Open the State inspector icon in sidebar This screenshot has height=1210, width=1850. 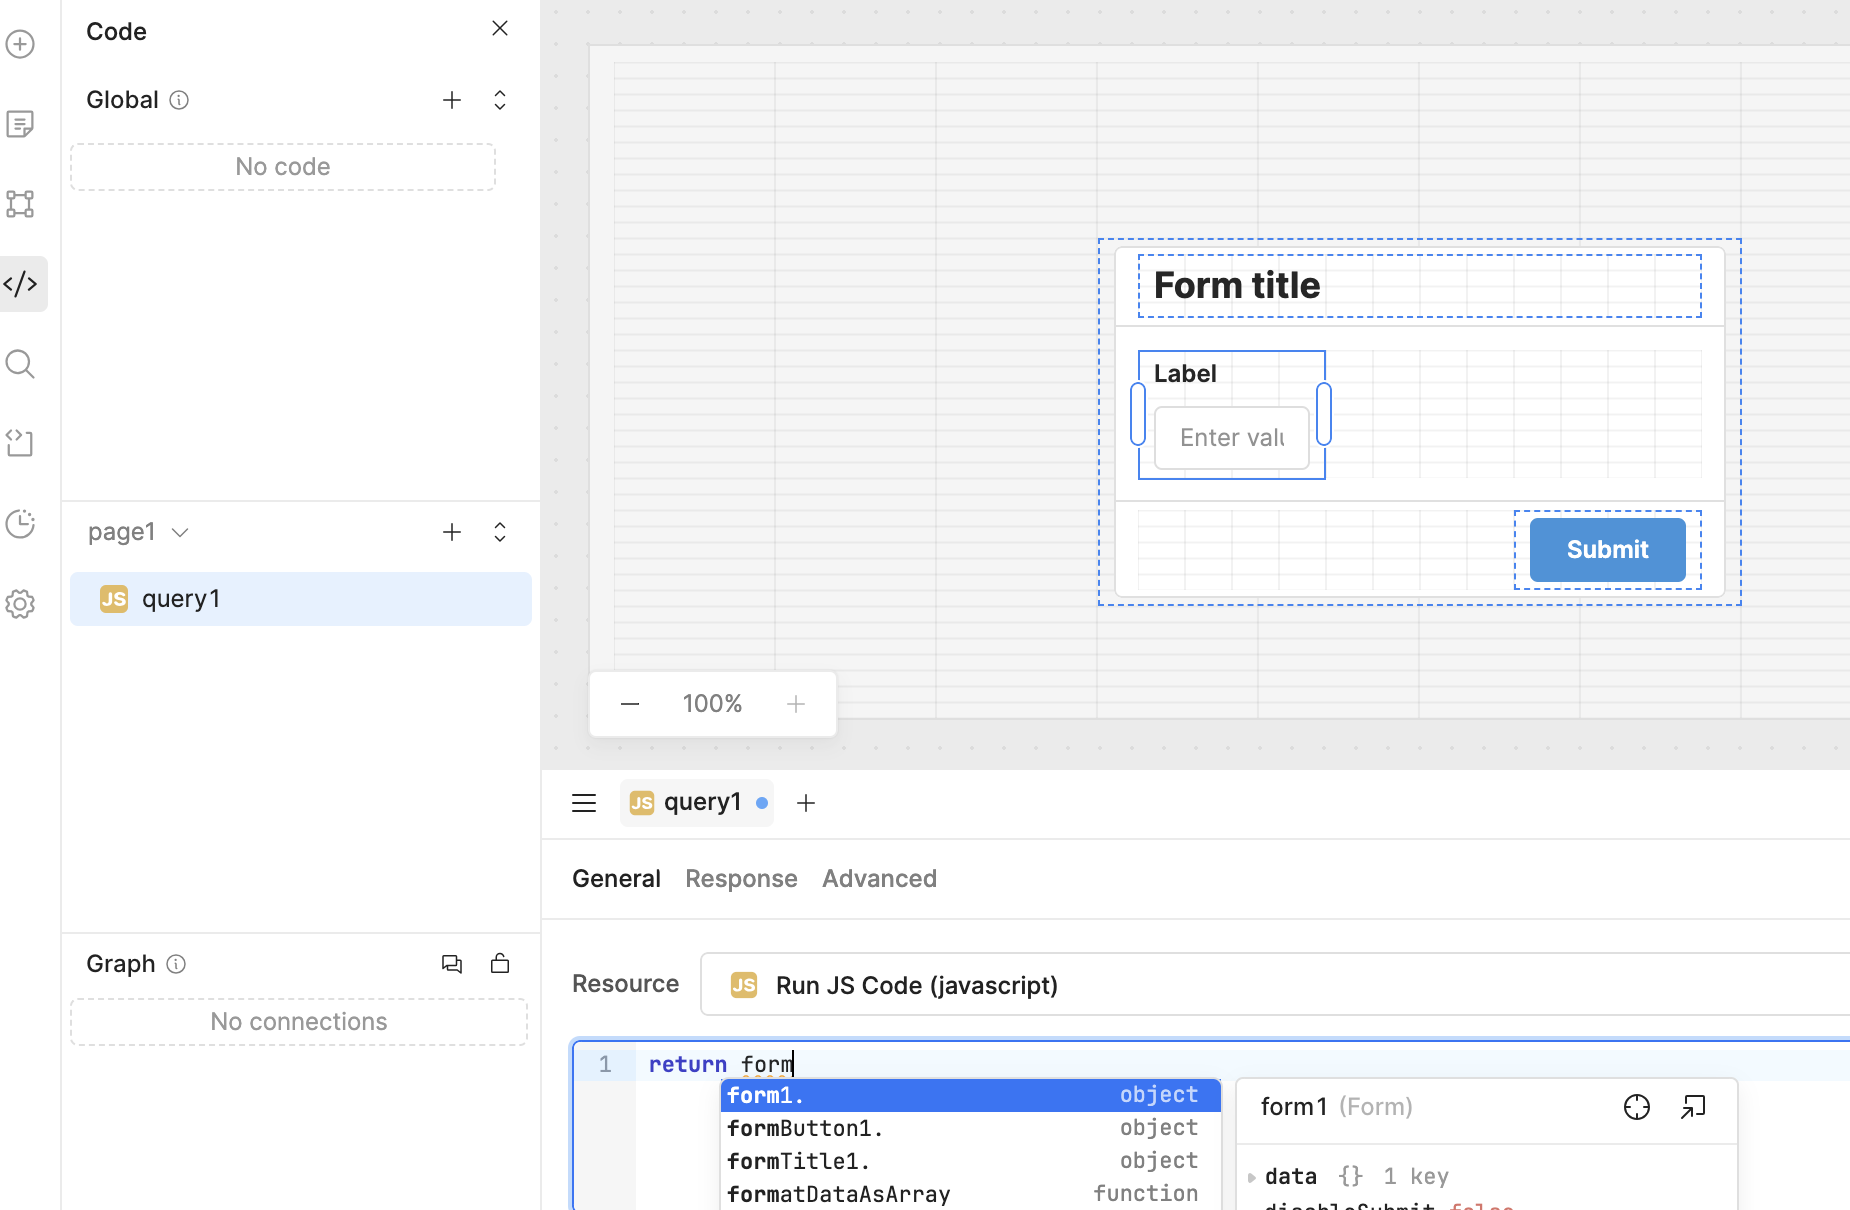click(x=20, y=443)
